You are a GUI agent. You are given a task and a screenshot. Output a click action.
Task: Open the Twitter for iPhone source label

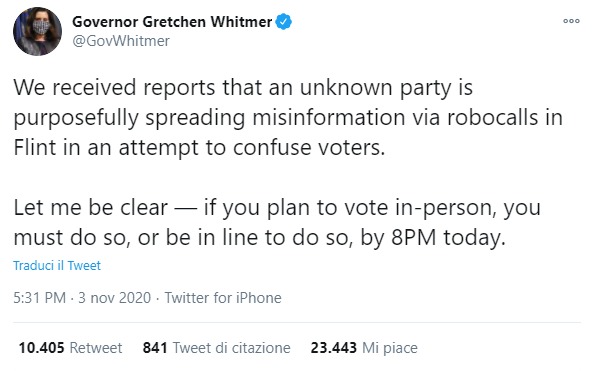[223, 298]
